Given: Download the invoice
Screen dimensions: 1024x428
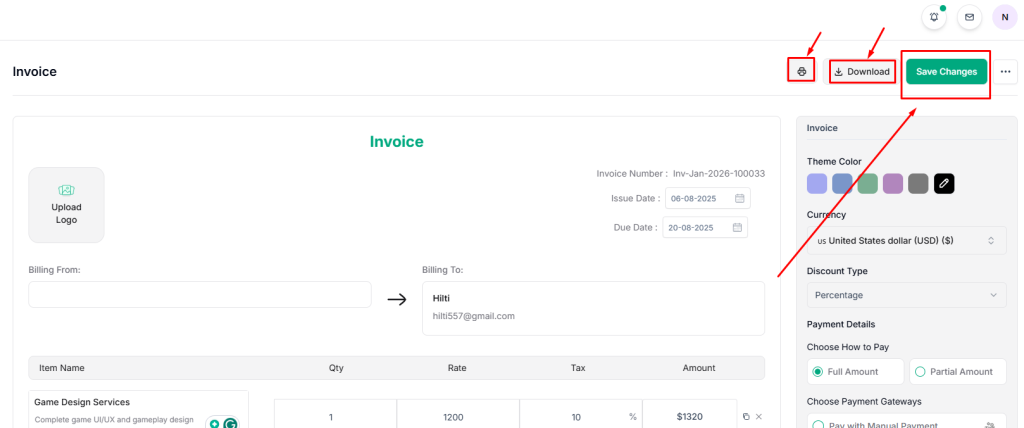Looking at the screenshot, I should (862, 72).
